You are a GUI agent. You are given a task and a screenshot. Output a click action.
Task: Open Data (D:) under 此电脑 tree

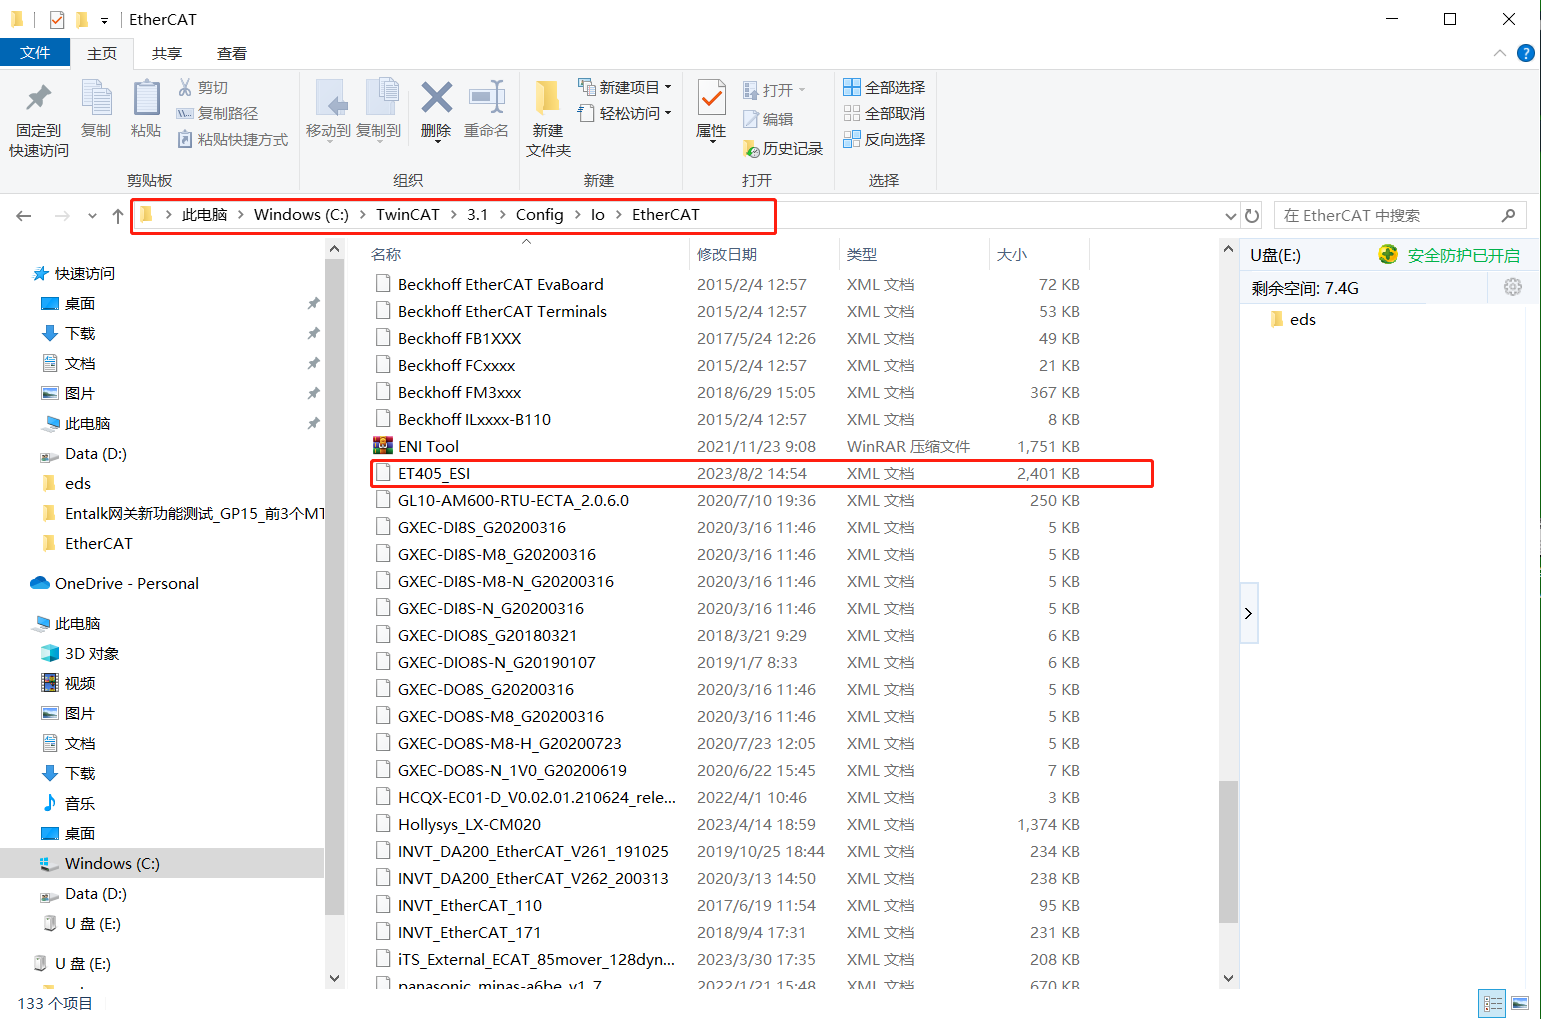coord(95,893)
